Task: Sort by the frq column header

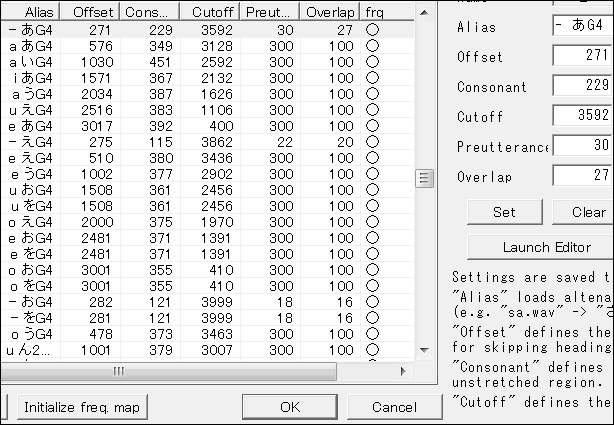Action: 387,12
